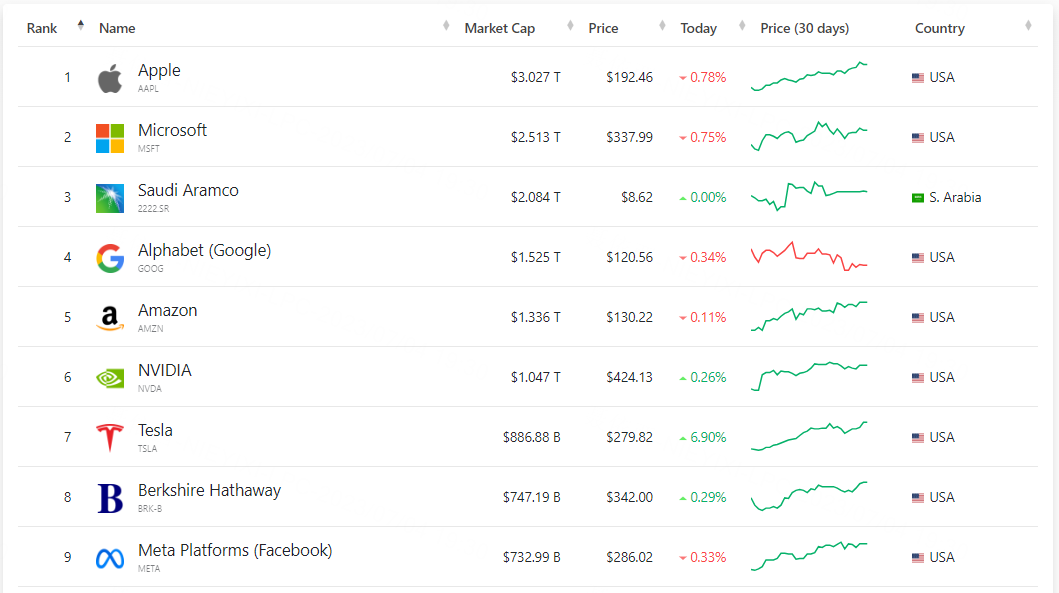Click the Apple company logo icon
The height and width of the screenshot is (593, 1059).
tap(110, 78)
